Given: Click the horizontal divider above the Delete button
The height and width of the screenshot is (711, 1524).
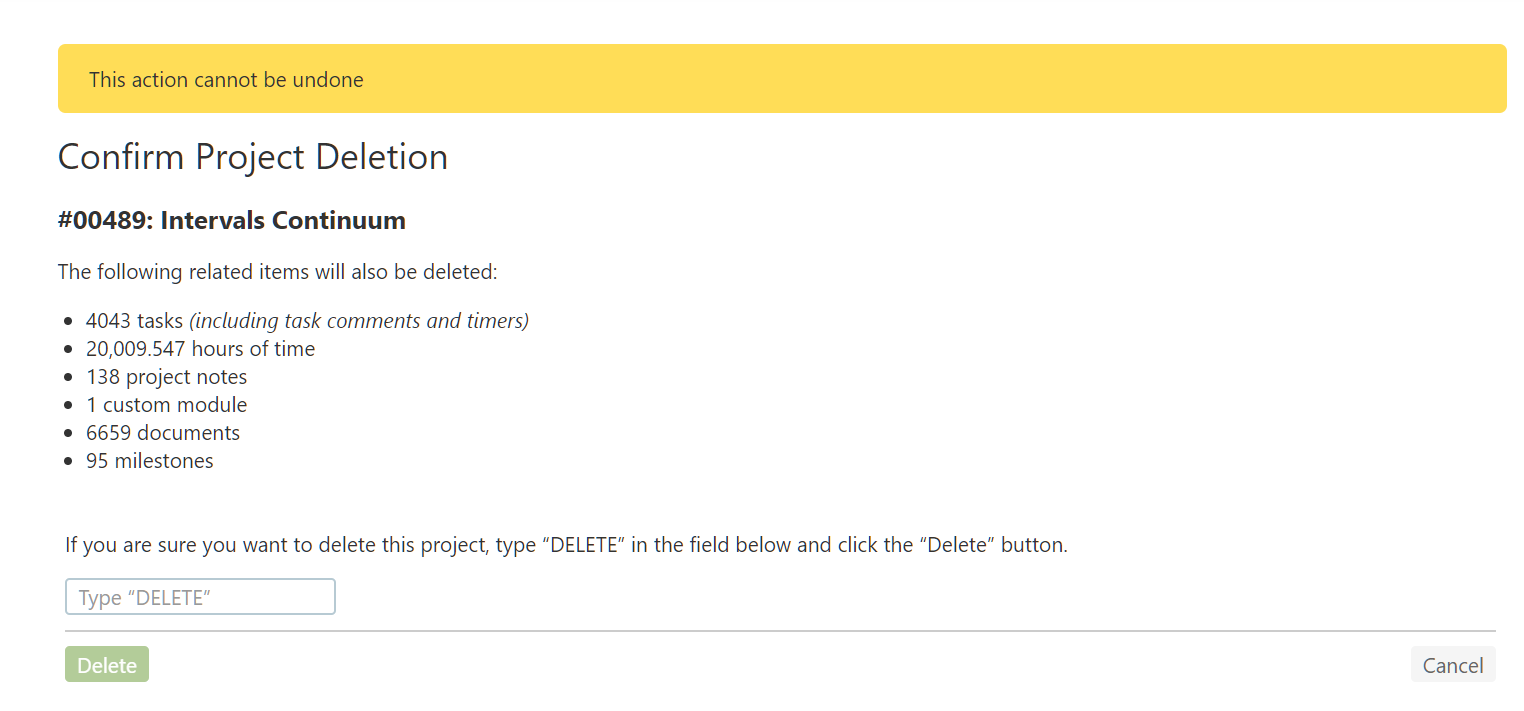Looking at the screenshot, I should [x=780, y=631].
